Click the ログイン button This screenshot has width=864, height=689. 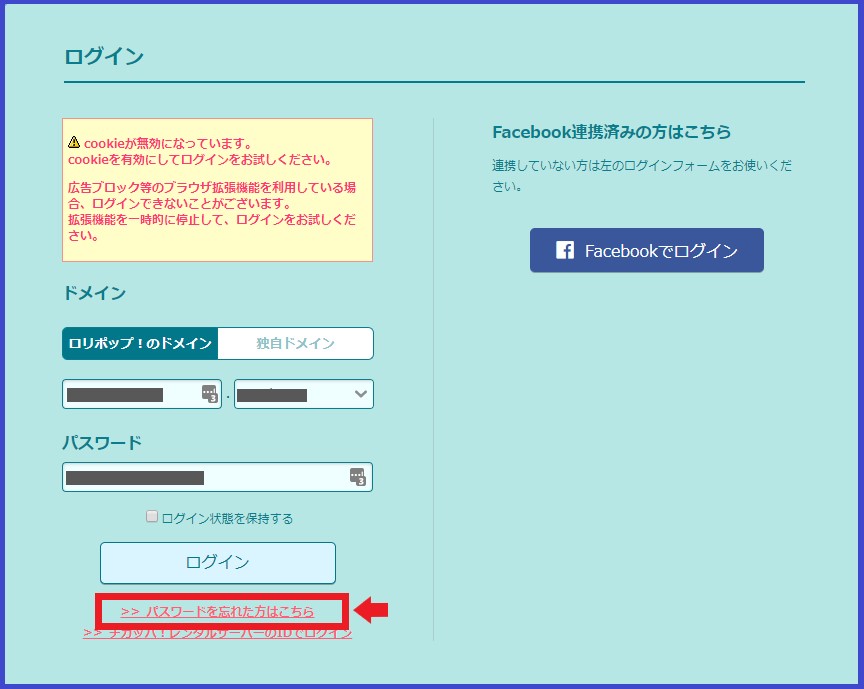point(218,563)
